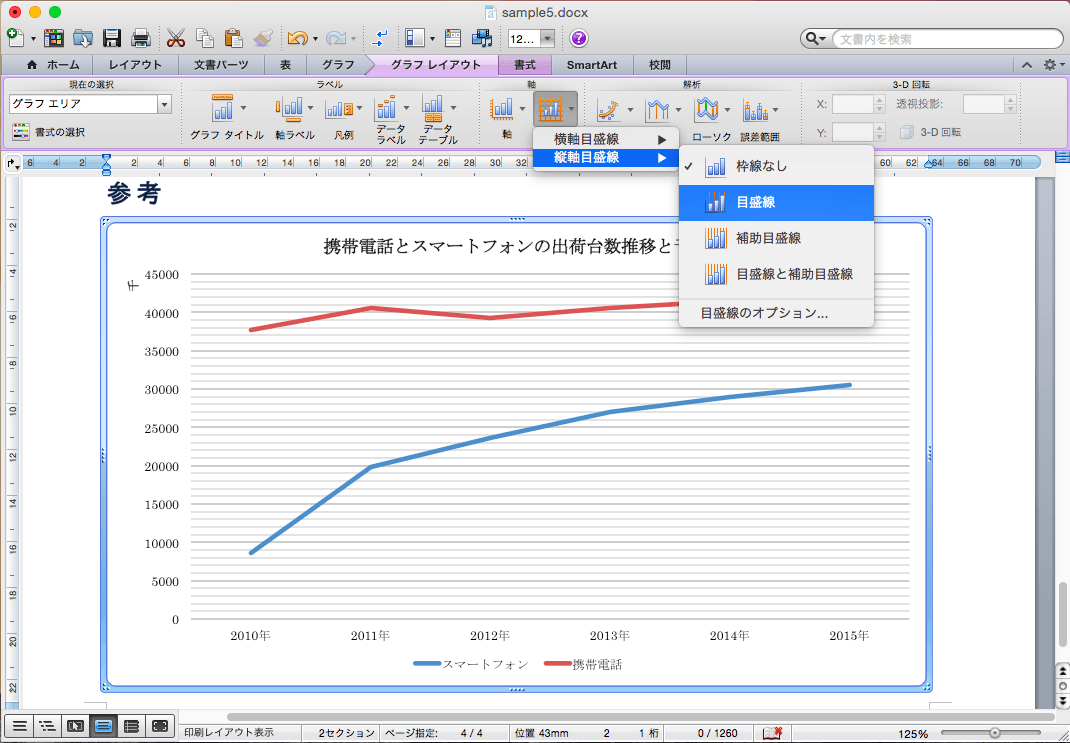This screenshot has width=1070, height=743.
Task: Switch to the 校閲 tab
Action: tap(659, 65)
